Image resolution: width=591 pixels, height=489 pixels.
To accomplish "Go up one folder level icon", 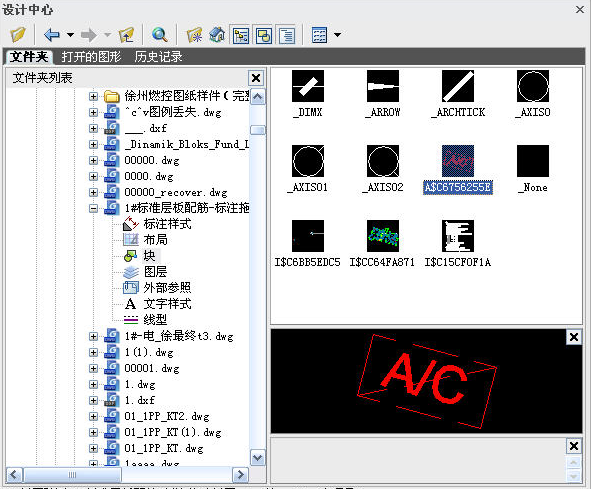I will tap(126, 35).
